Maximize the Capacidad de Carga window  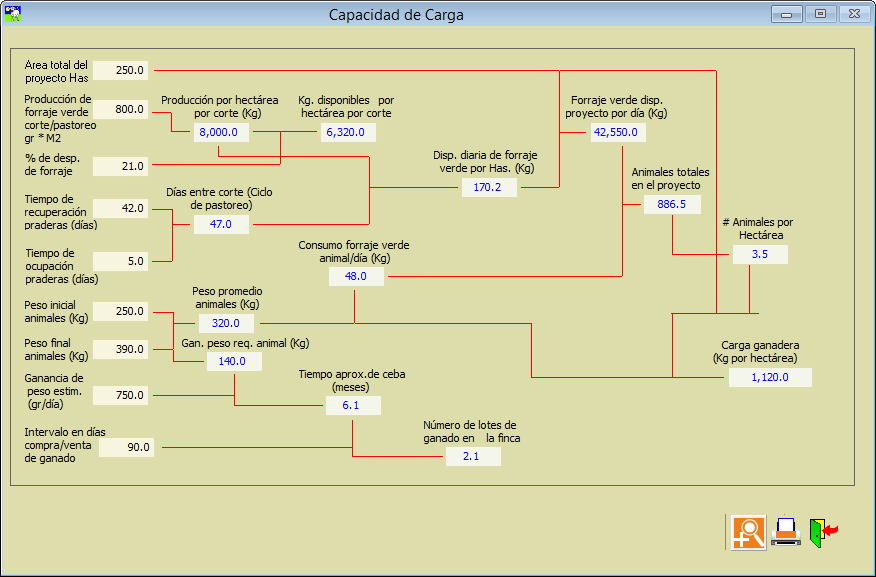(820, 14)
